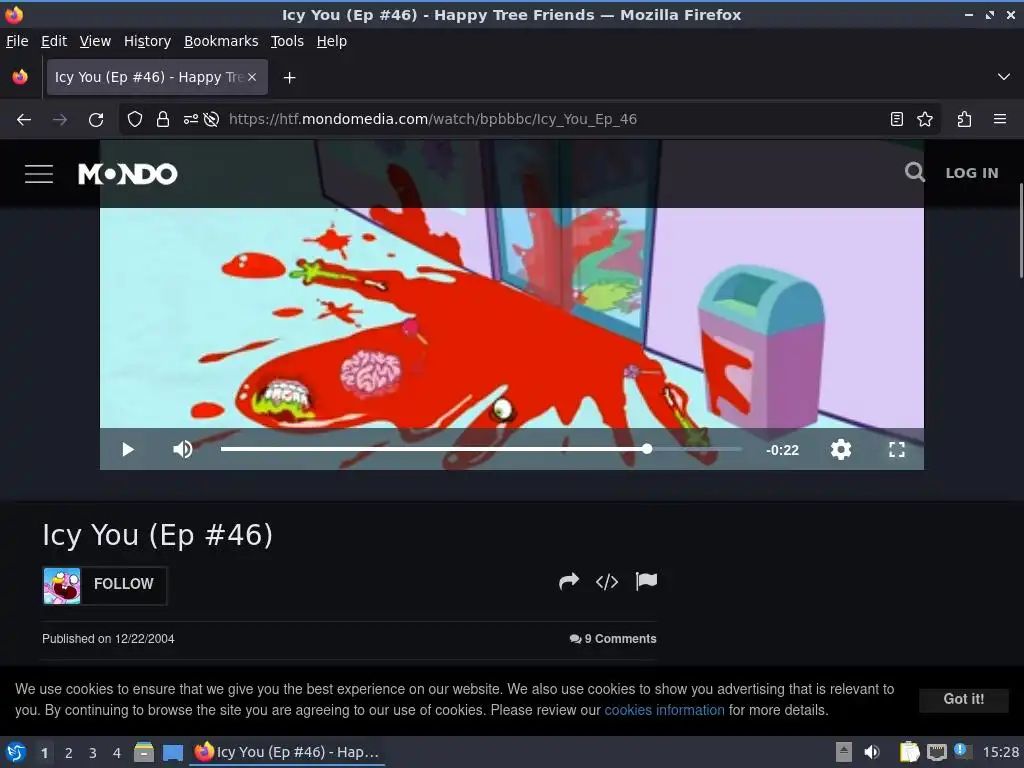
Task: Open video settings gear
Action: click(840, 449)
